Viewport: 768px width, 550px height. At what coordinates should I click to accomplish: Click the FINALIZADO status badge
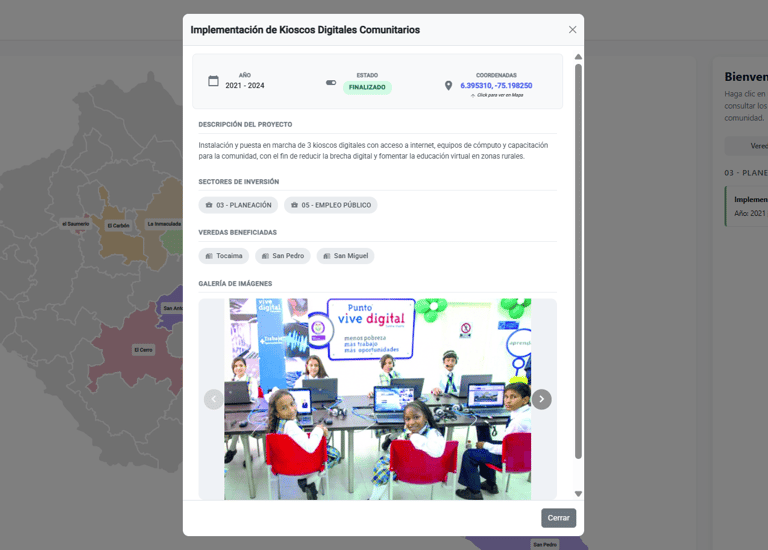[x=367, y=87]
